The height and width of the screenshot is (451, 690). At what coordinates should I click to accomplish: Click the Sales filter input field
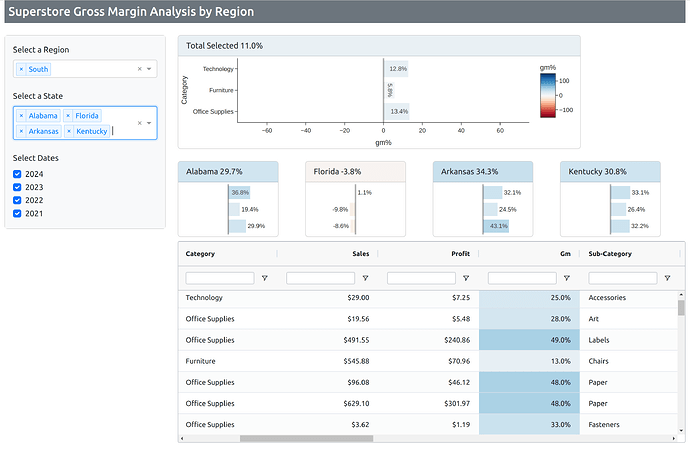click(320, 278)
